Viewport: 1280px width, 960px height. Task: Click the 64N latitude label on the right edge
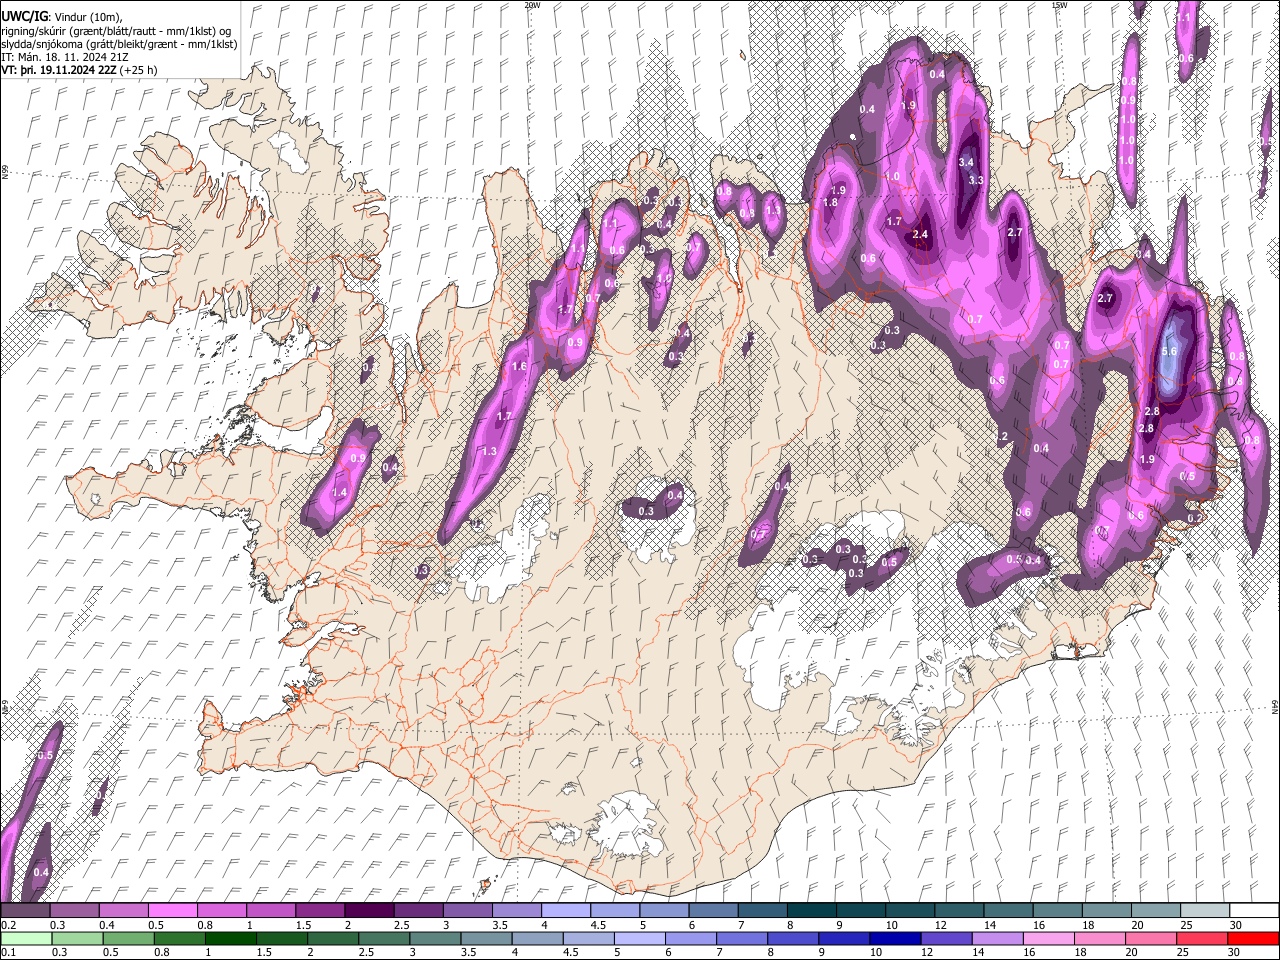1275,705
